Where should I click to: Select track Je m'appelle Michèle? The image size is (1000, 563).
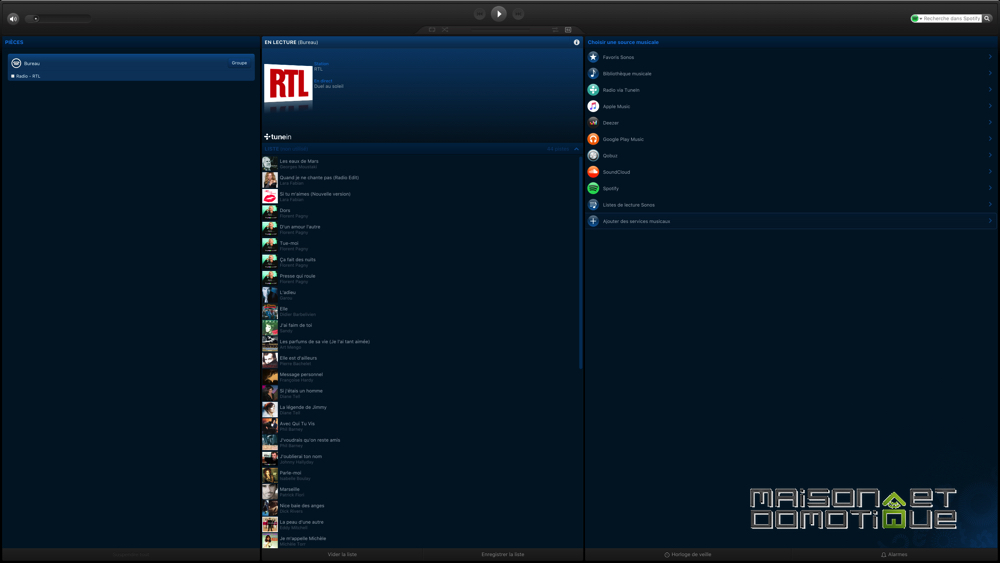click(x=421, y=541)
